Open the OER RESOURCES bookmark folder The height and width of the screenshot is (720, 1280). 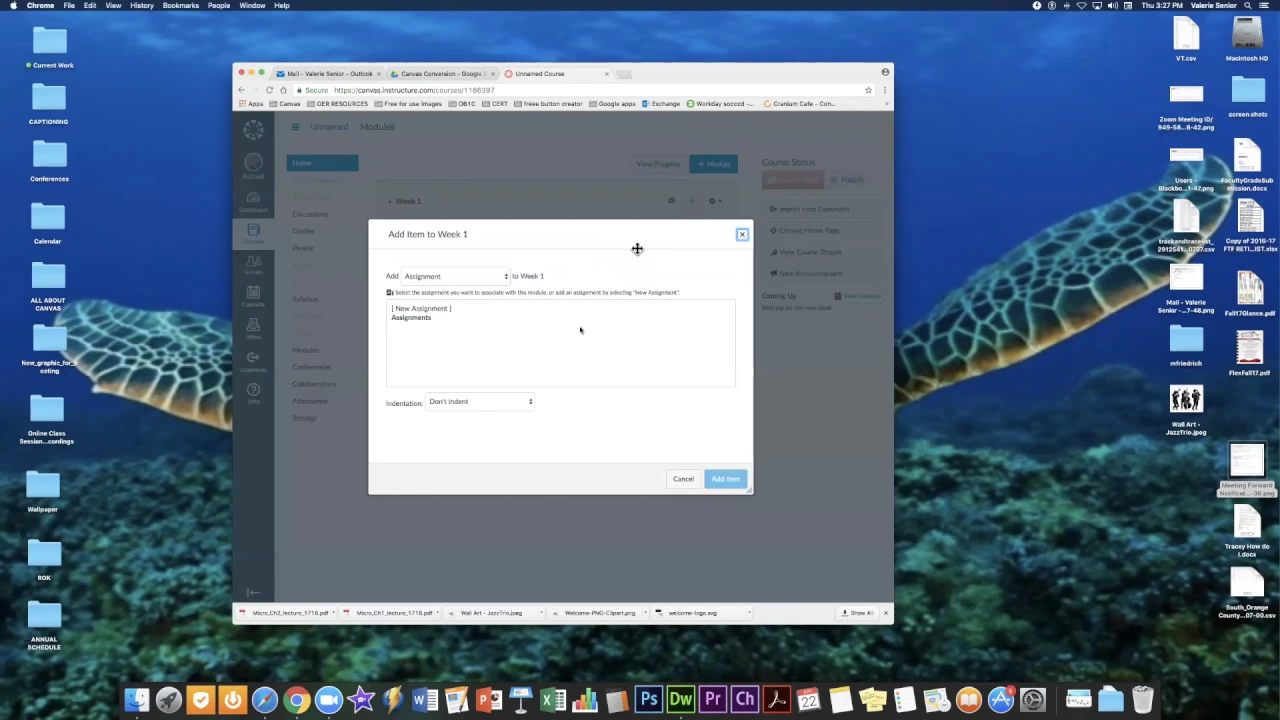click(338, 104)
